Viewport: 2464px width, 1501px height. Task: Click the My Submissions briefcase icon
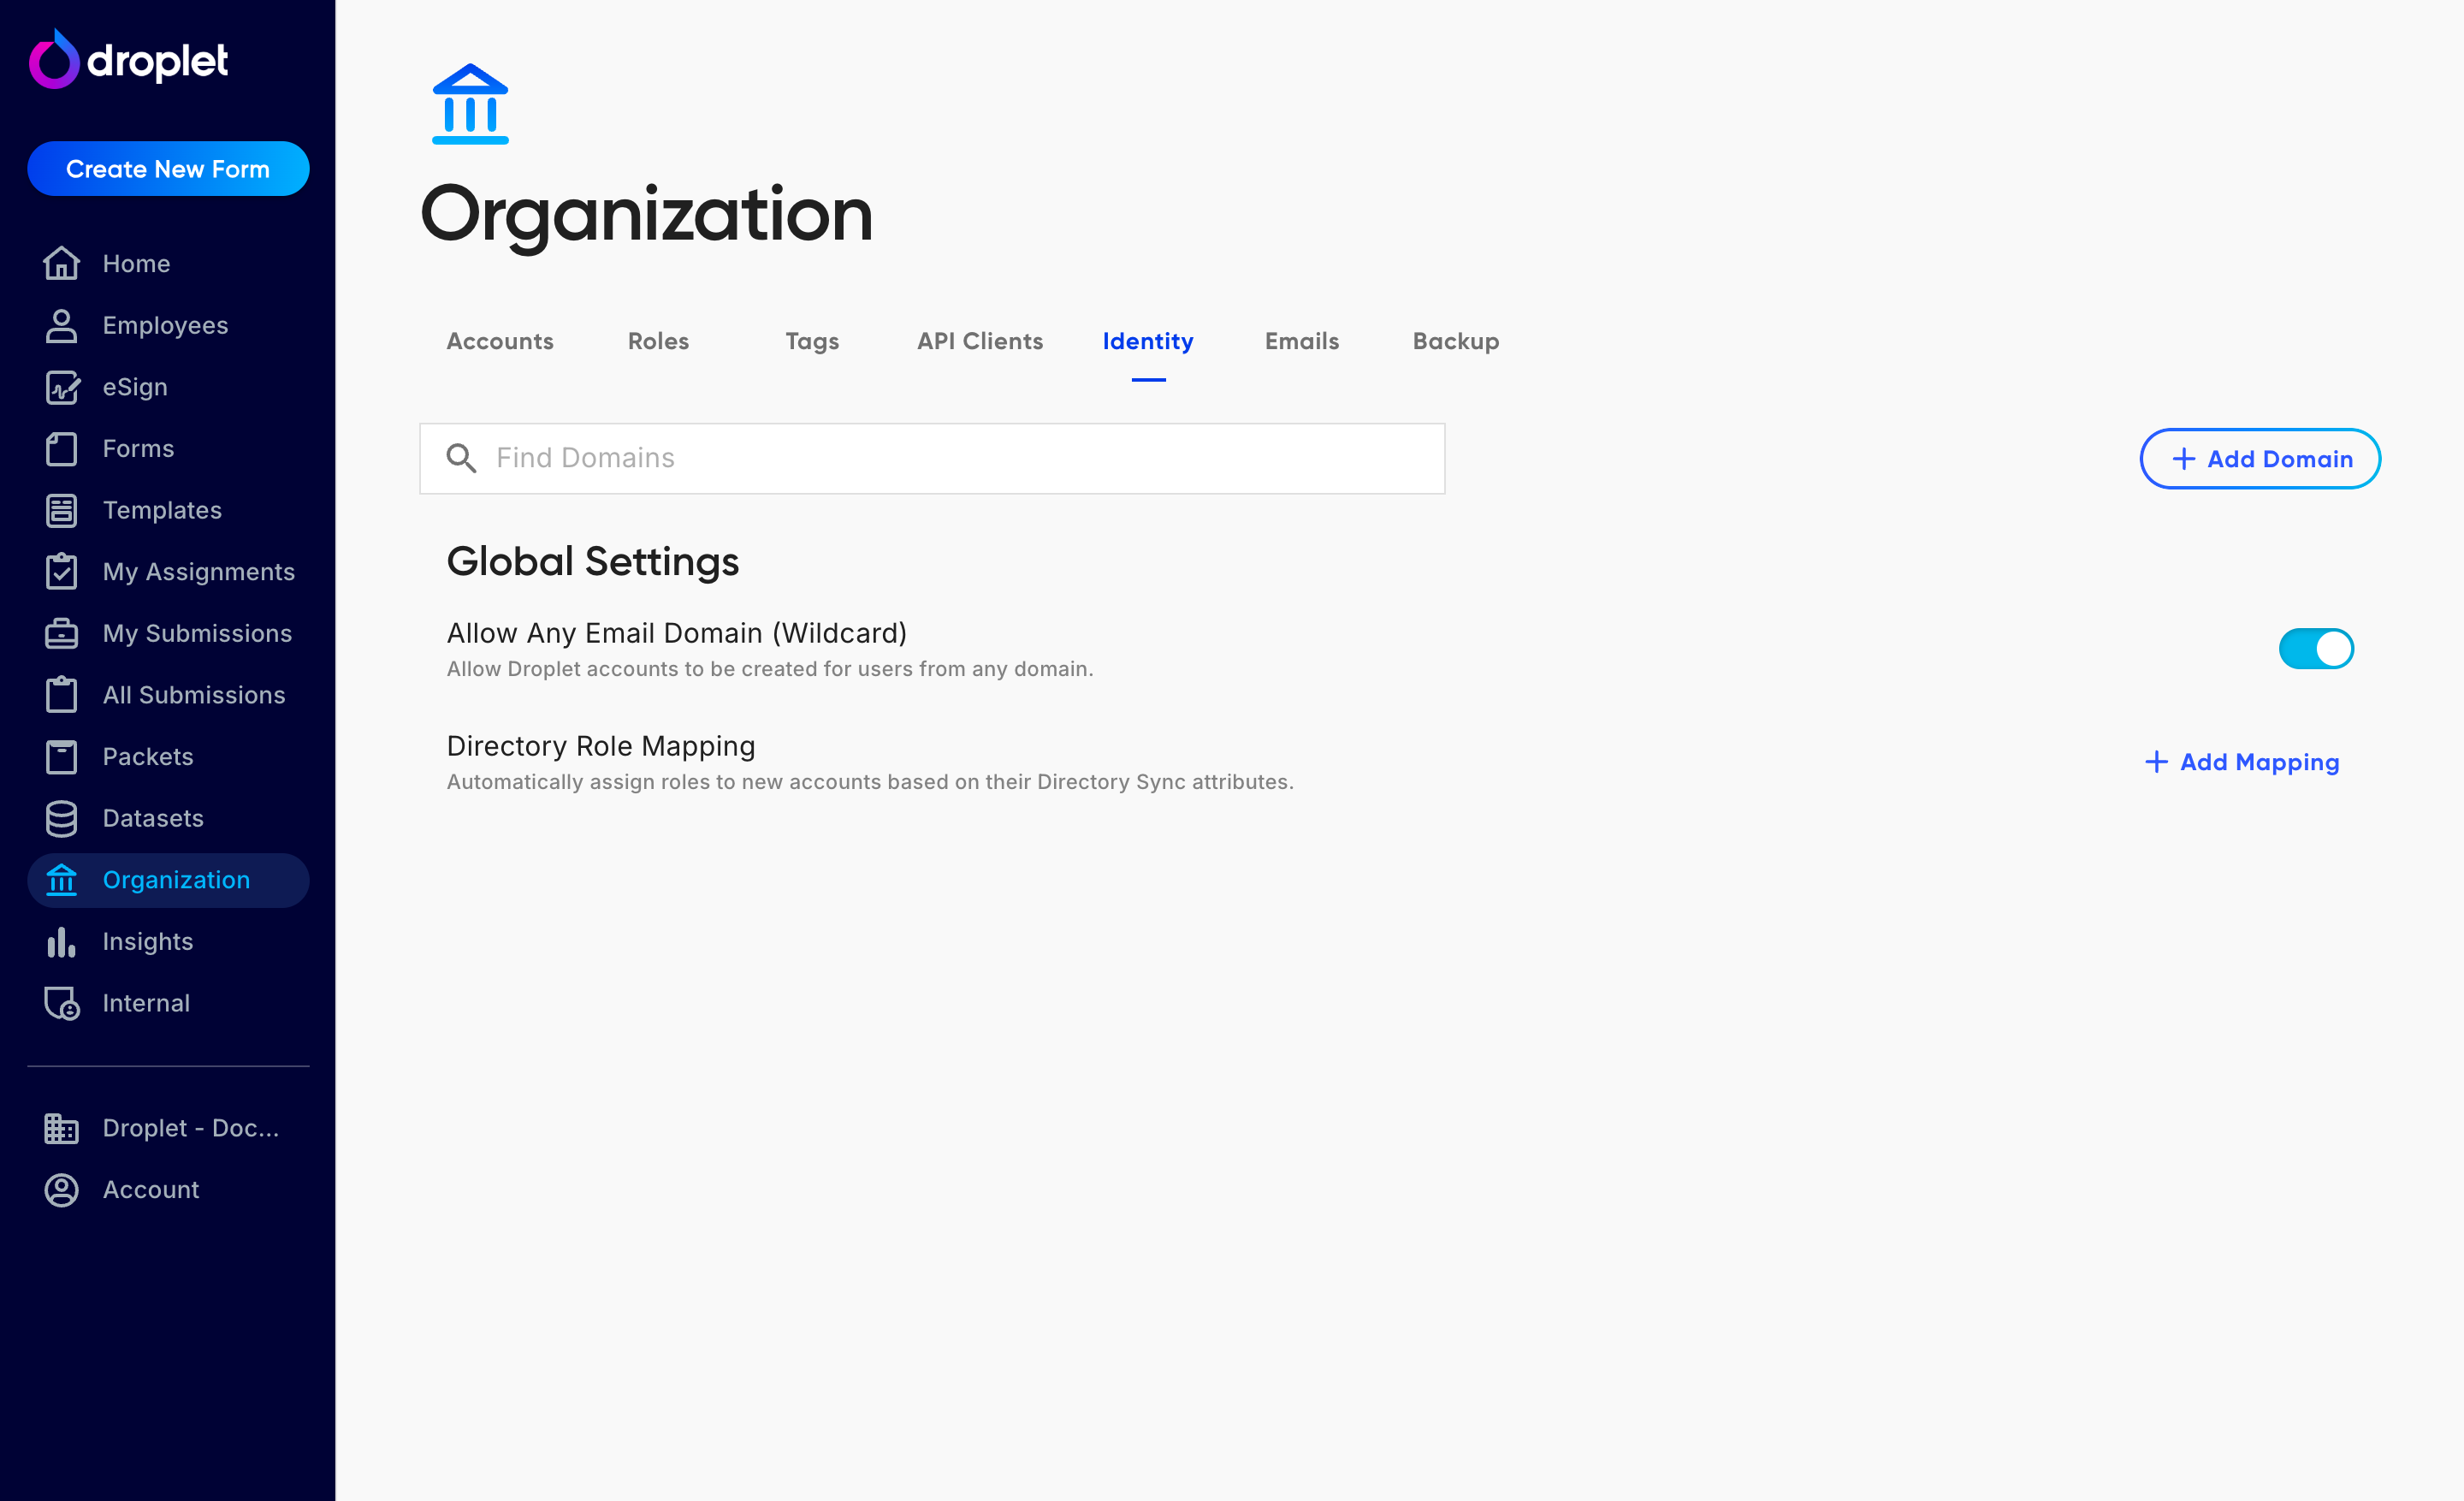coord(61,633)
